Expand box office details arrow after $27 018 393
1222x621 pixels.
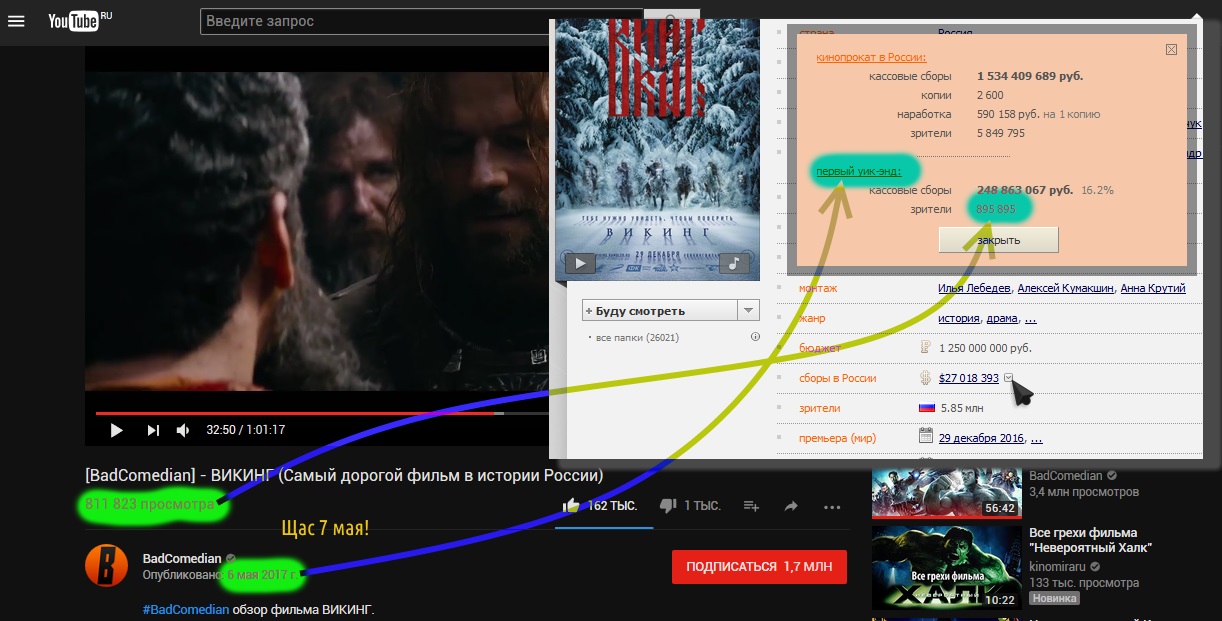tap(1008, 377)
